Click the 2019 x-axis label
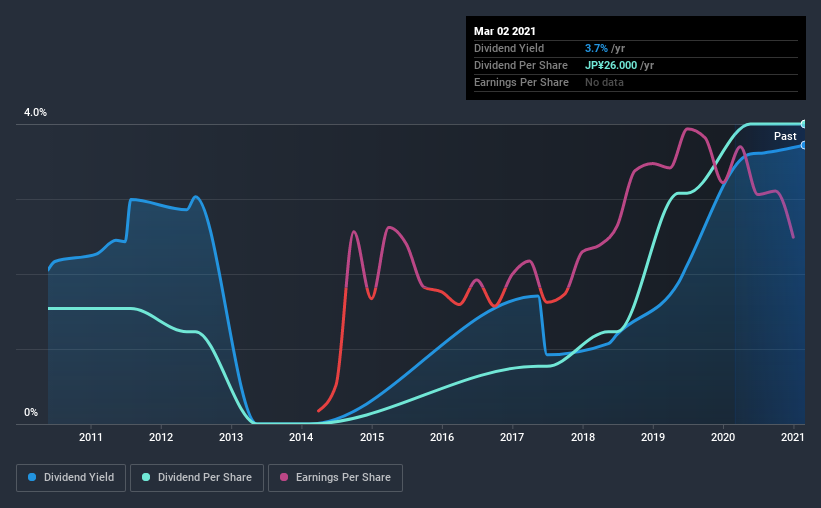The width and height of the screenshot is (821, 508). pyautogui.click(x=653, y=437)
